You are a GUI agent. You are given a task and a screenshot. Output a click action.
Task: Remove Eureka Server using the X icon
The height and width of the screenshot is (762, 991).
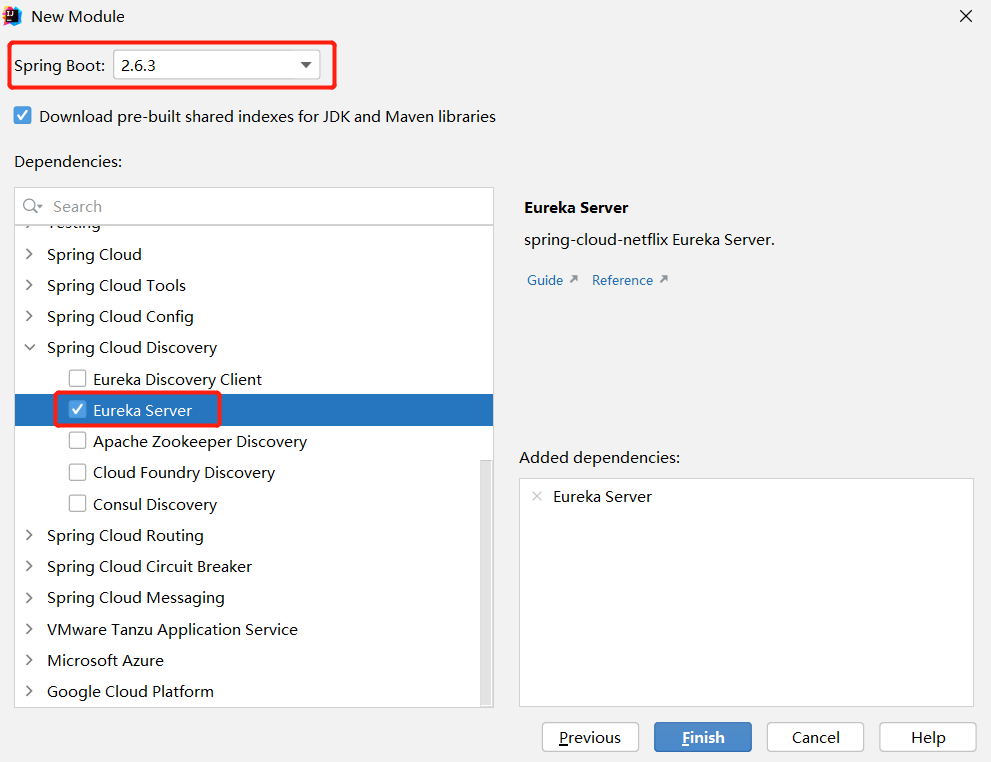pyautogui.click(x=537, y=497)
